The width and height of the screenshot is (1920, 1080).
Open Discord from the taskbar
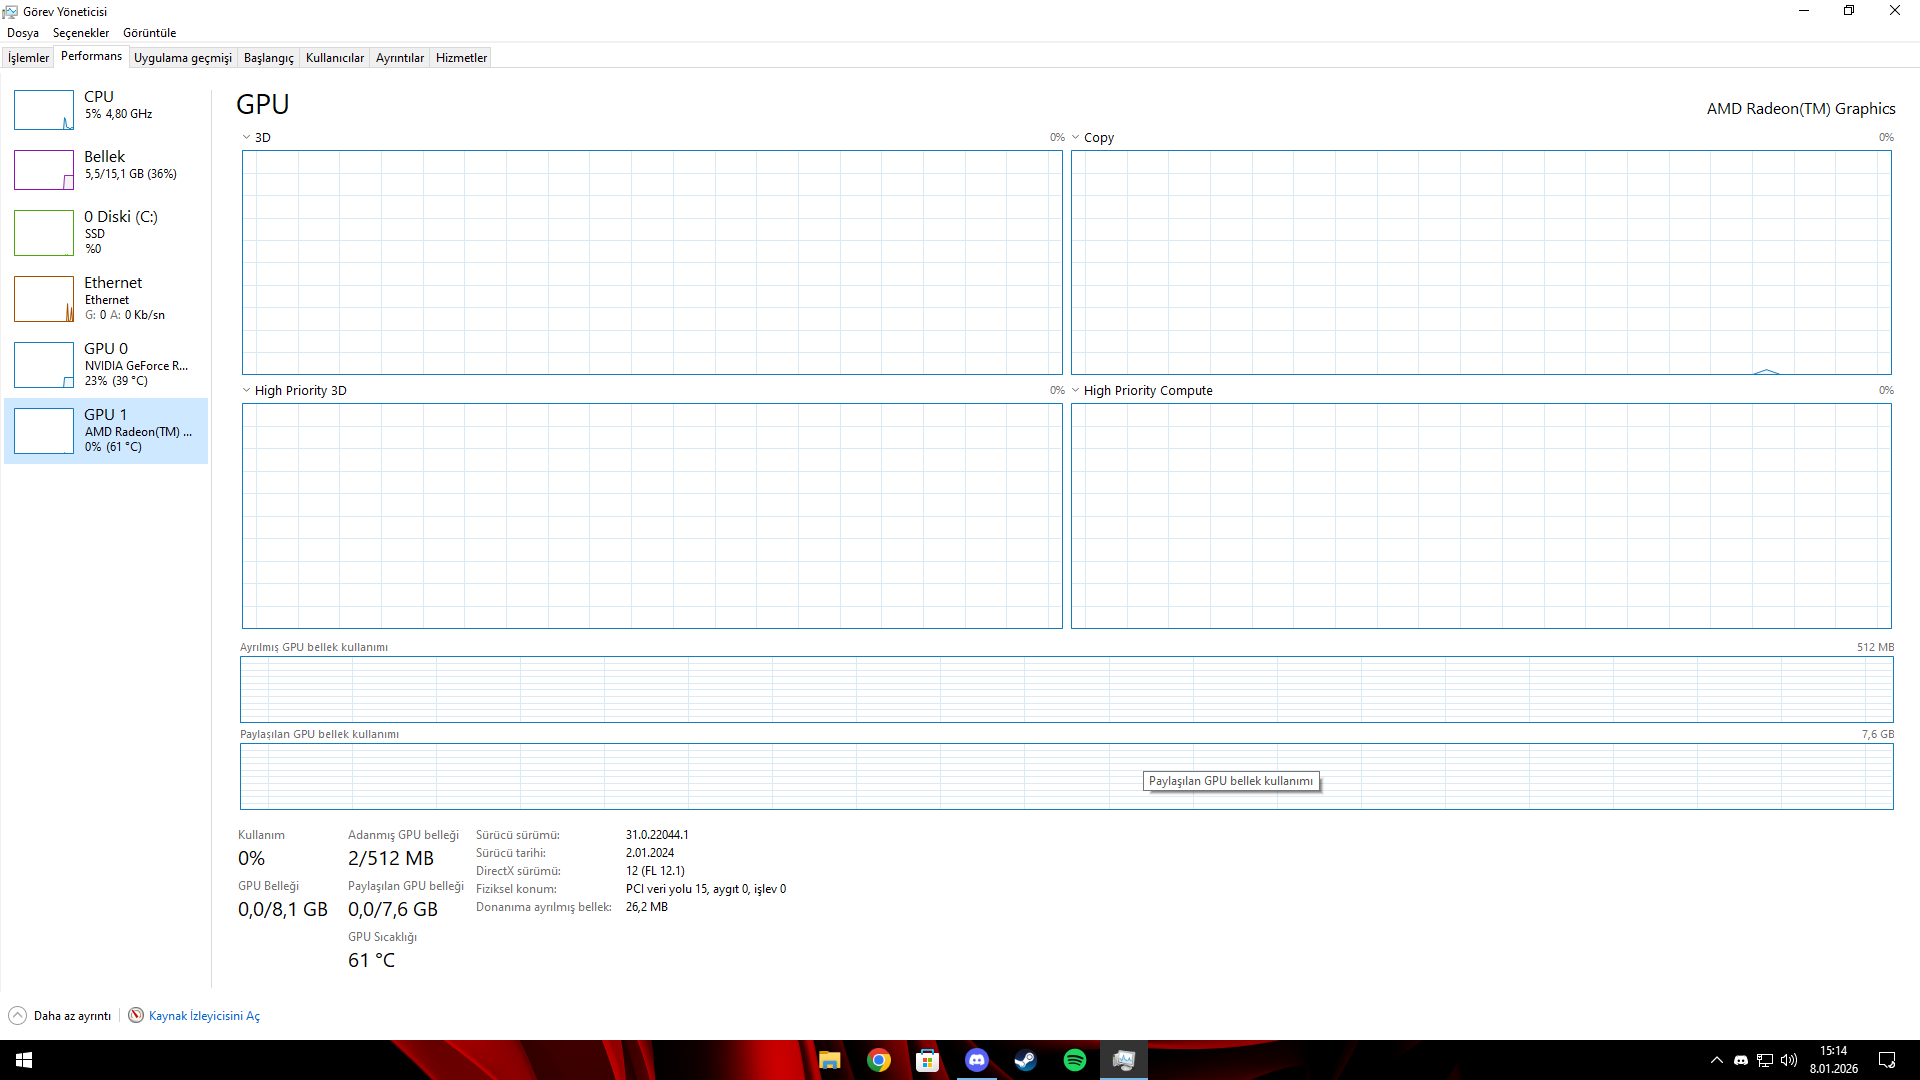point(977,1060)
